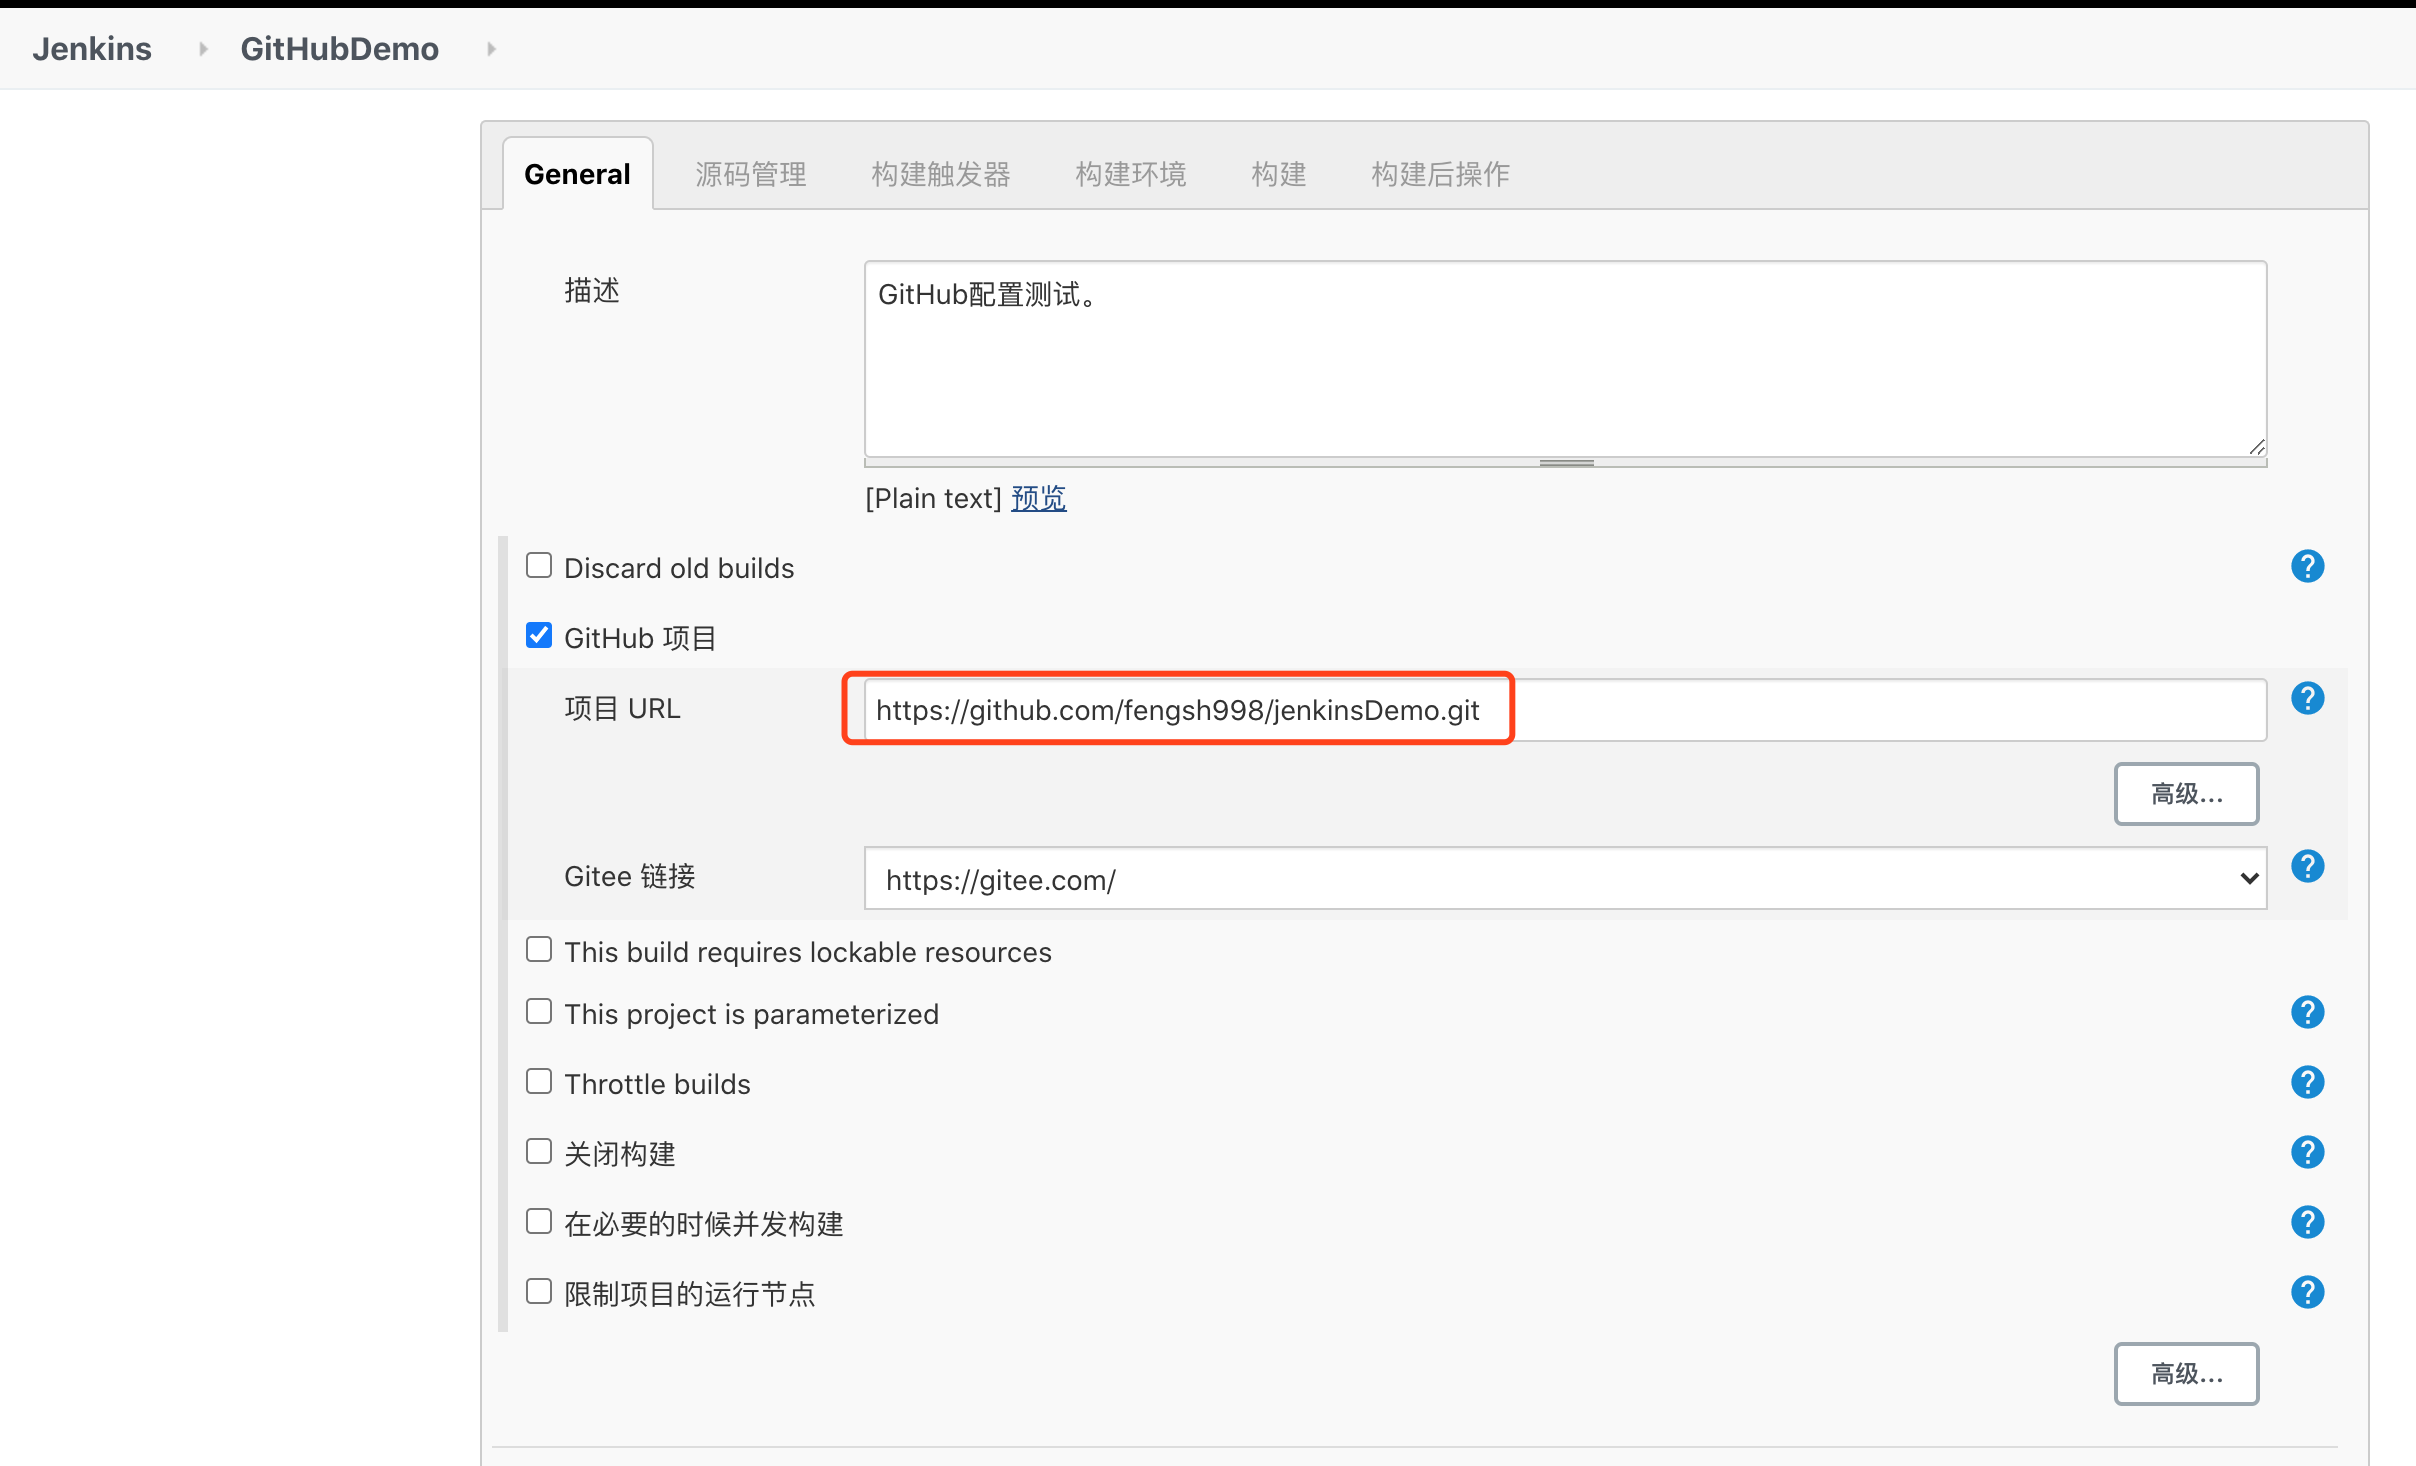Switch to the 源码管理 tab
This screenshot has width=2416, height=1466.
click(751, 173)
